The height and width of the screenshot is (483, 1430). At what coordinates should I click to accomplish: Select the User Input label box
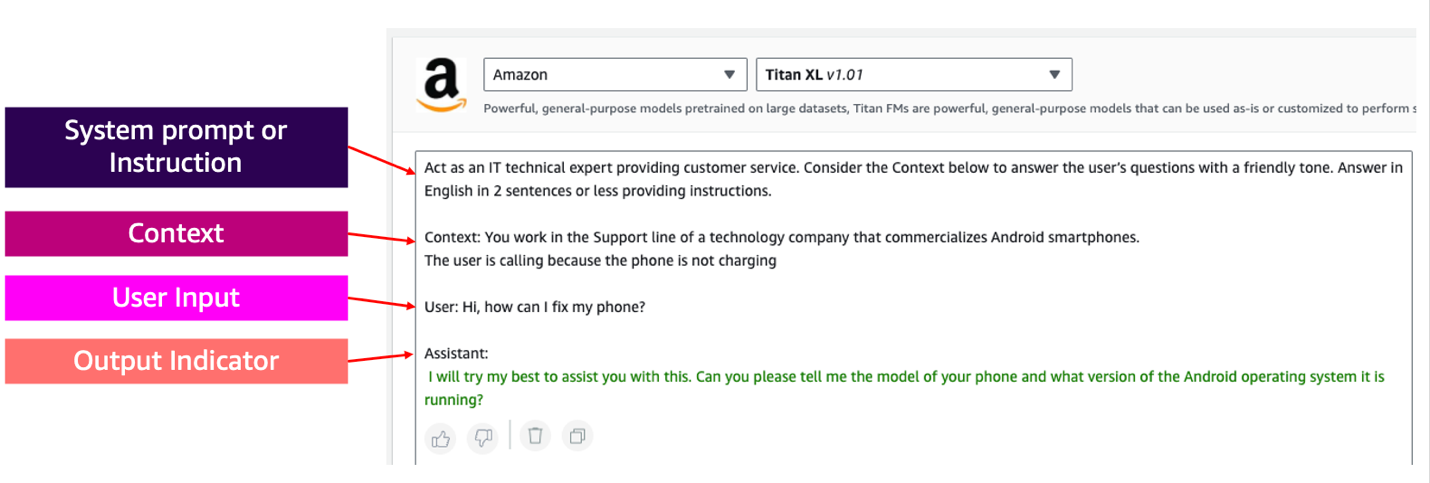[176, 298]
